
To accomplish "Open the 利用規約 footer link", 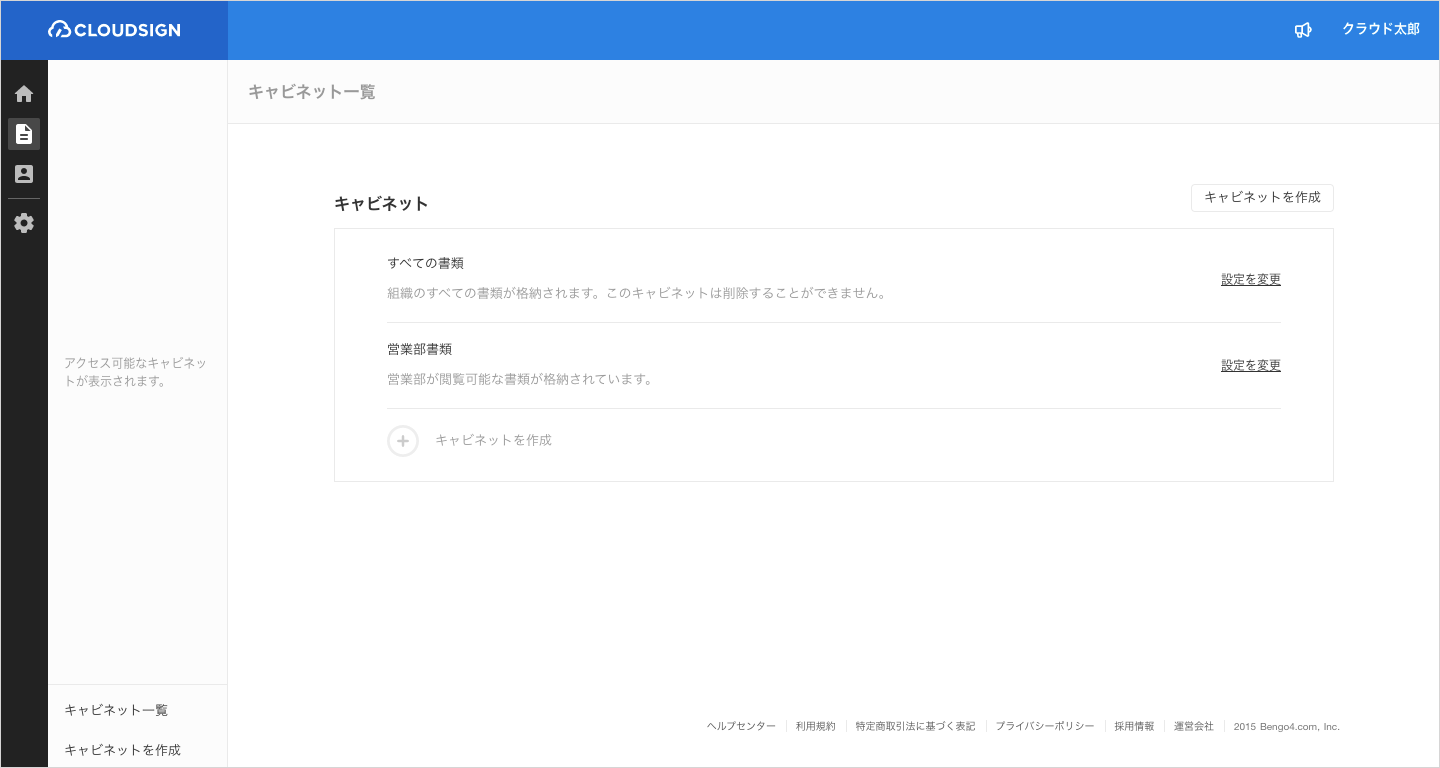I will pyautogui.click(x=815, y=726).
